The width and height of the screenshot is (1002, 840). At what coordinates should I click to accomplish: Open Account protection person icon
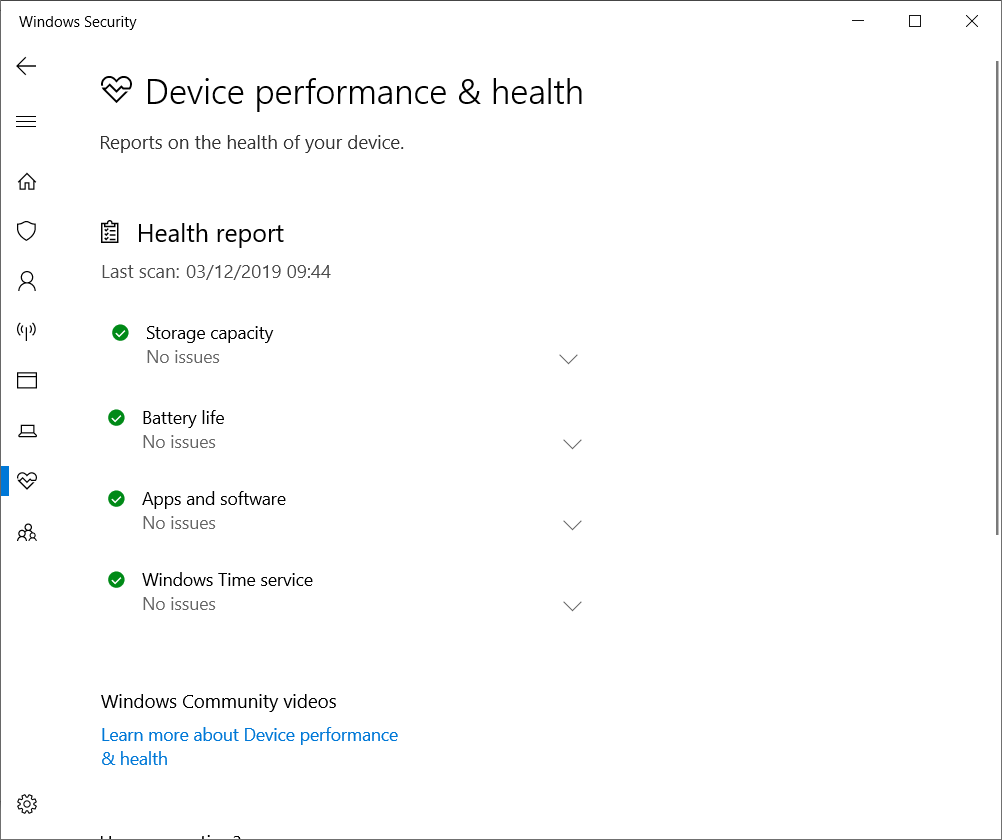(x=27, y=281)
